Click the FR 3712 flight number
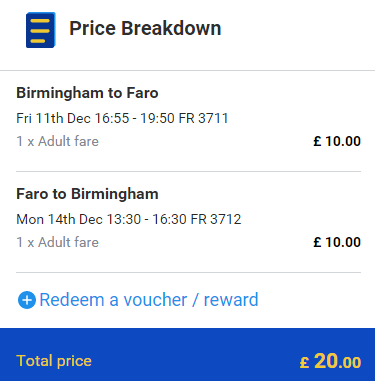 [216, 219]
